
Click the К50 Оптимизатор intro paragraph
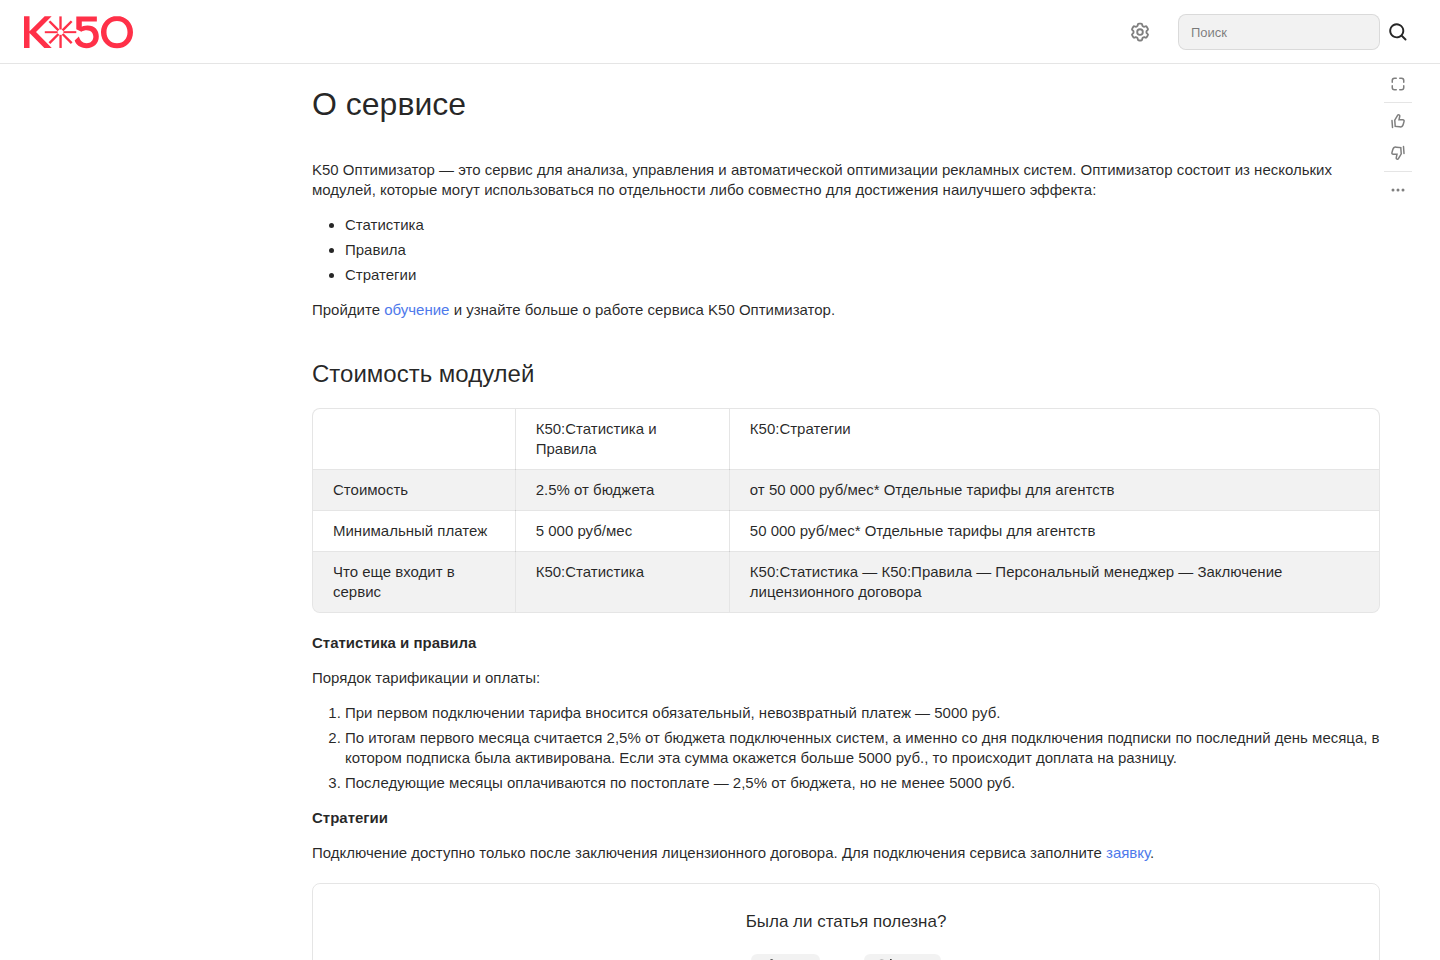point(822,180)
